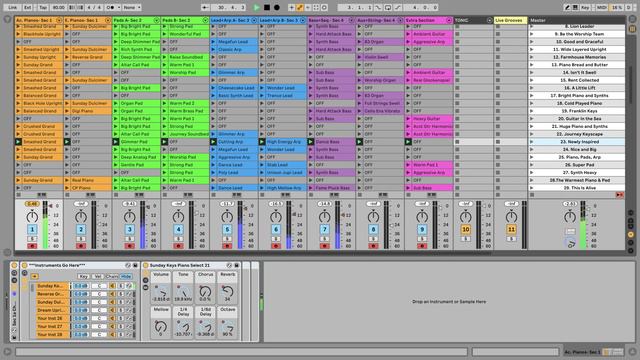Screen dimensions: 640x360
Task: Toggle the Sunday Keys Piano Select device power
Action: 145,265
